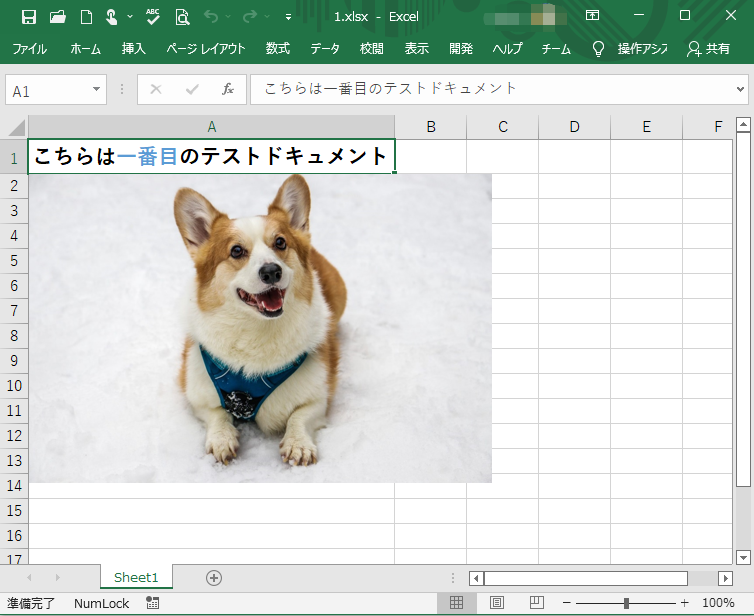Open the ヘルプ tab

coord(507,49)
